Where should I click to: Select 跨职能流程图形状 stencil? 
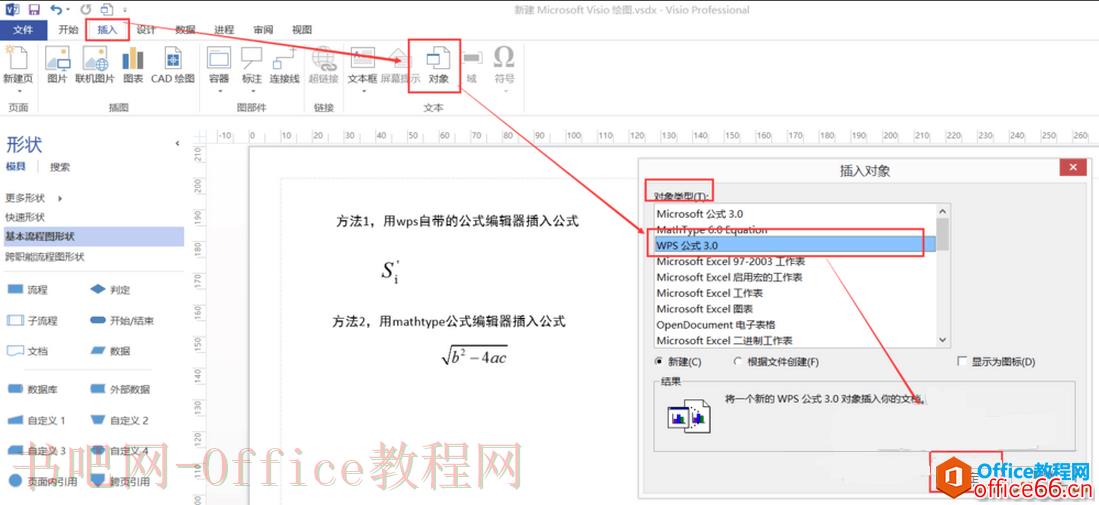click(x=45, y=256)
